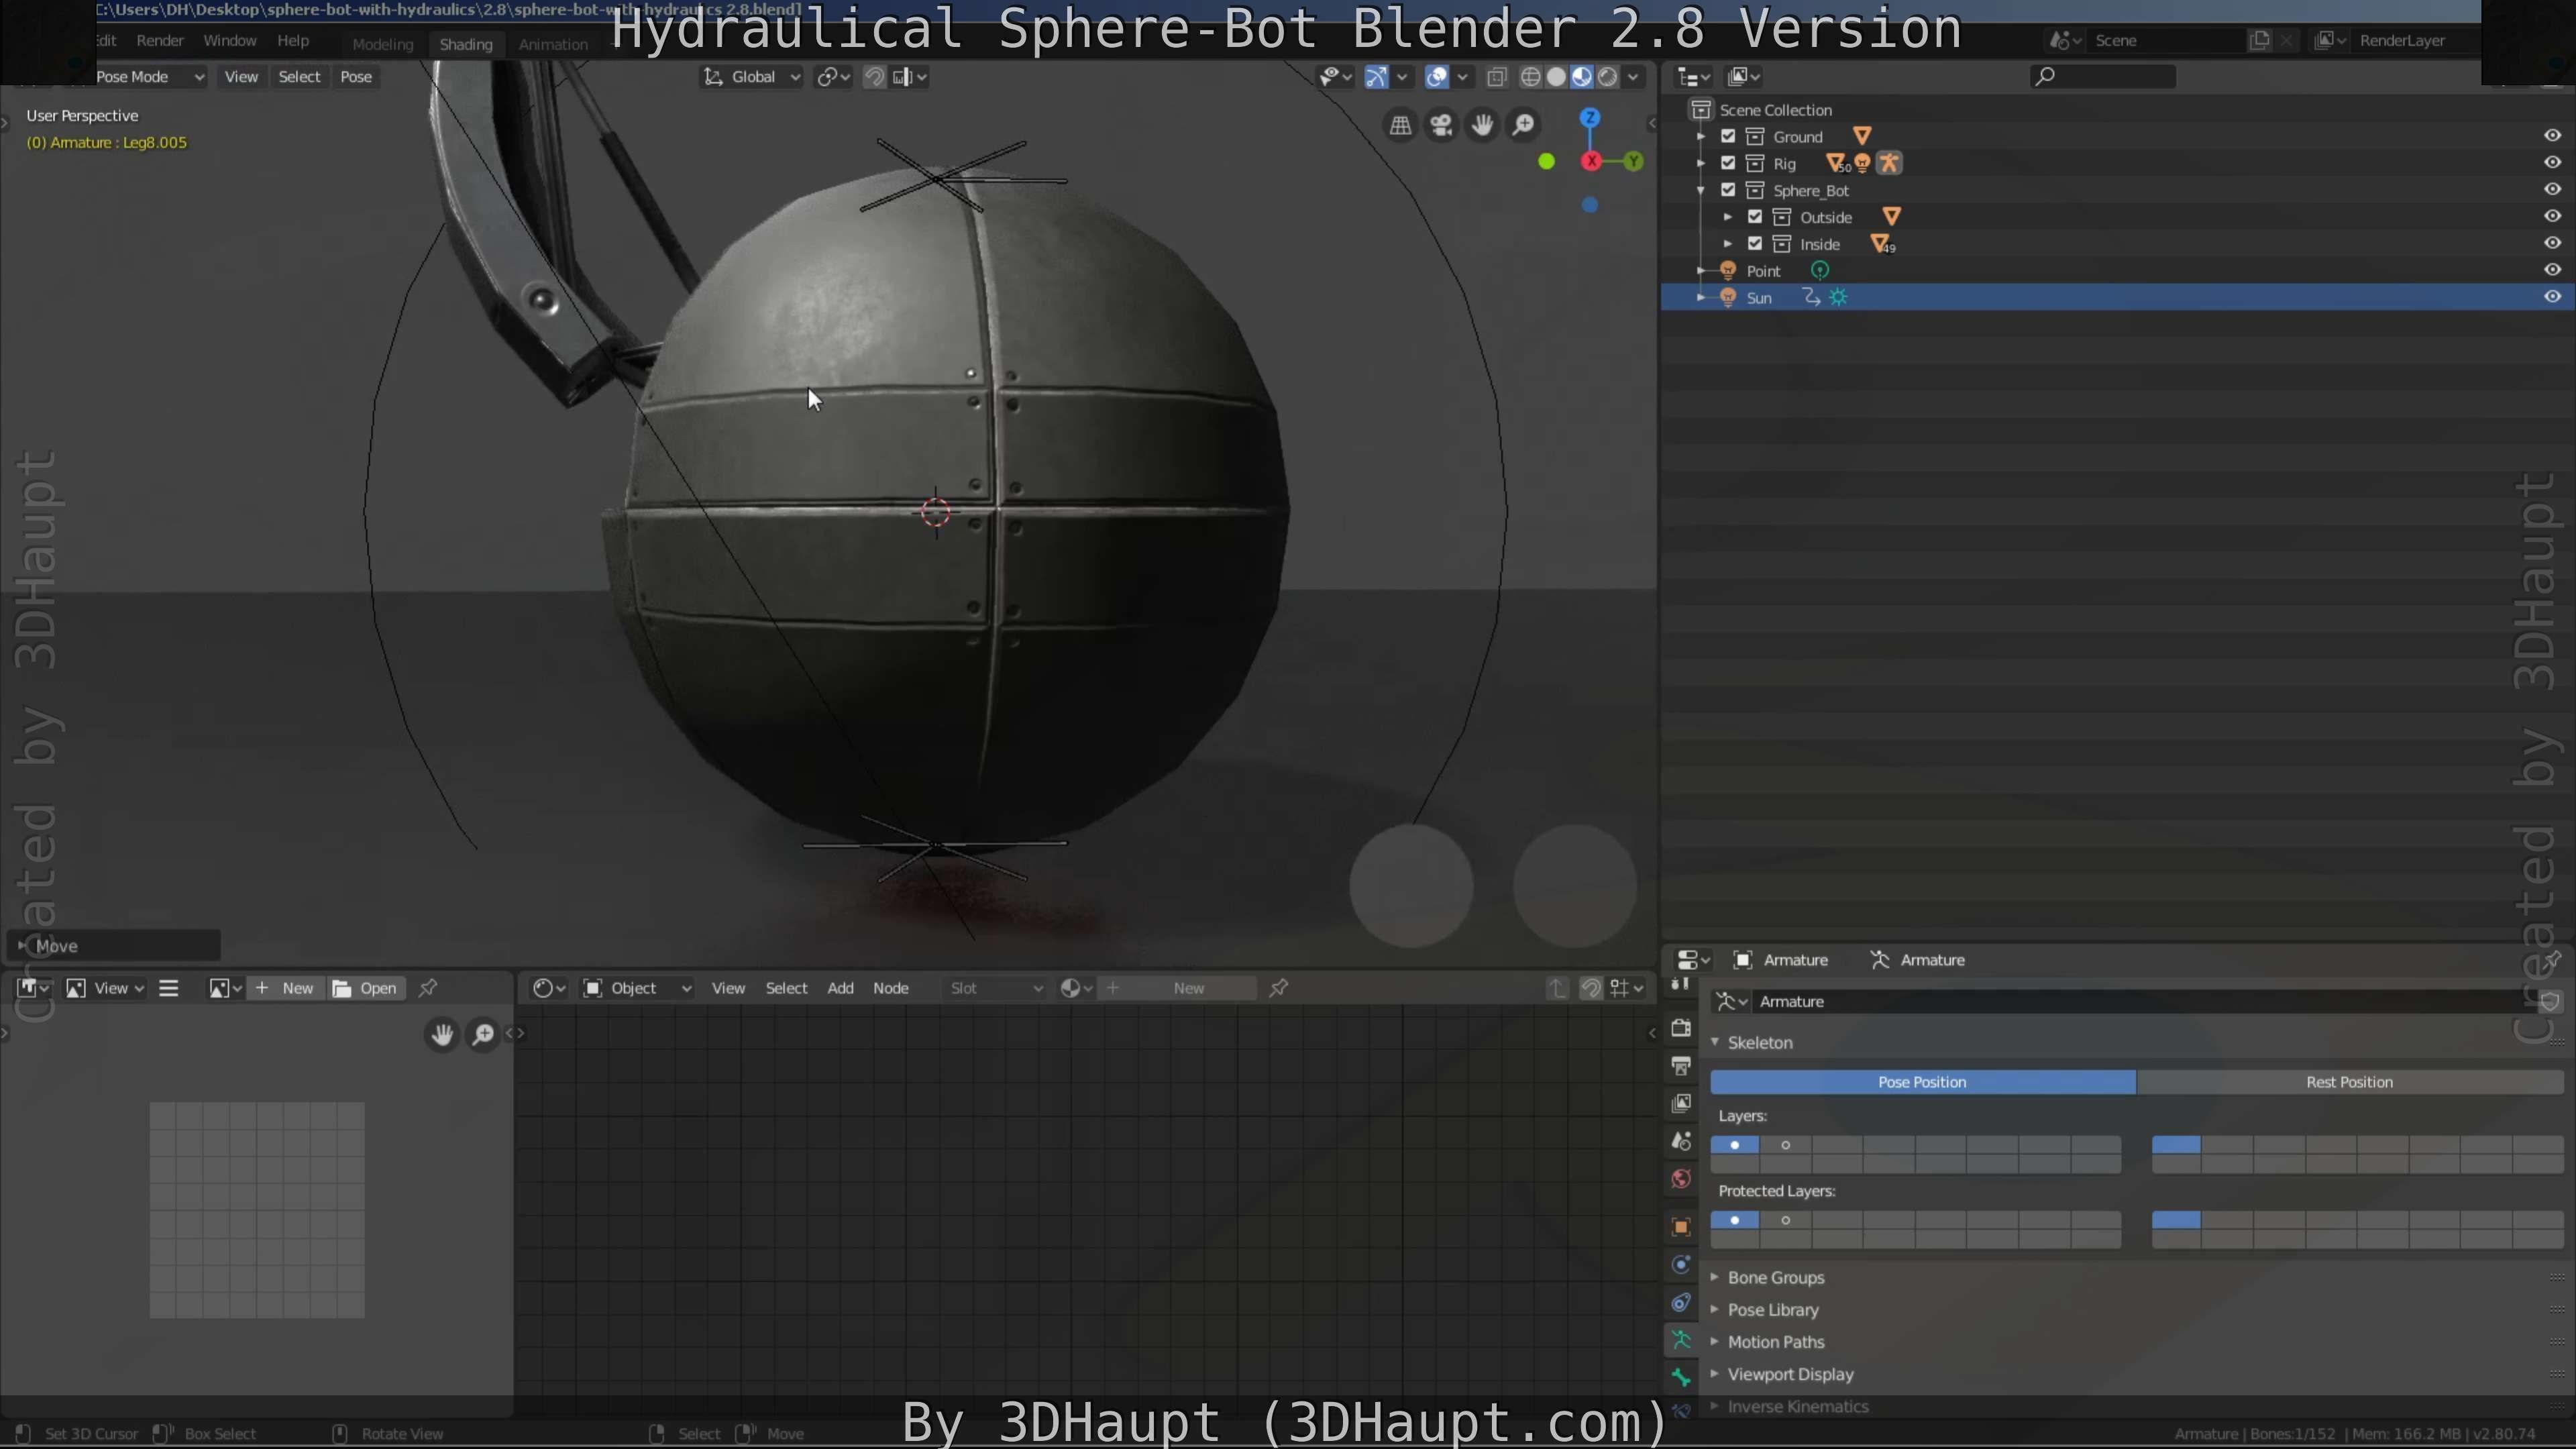Click the Pose Position button
This screenshot has width=2576, height=1449.
[1922, 1082]
